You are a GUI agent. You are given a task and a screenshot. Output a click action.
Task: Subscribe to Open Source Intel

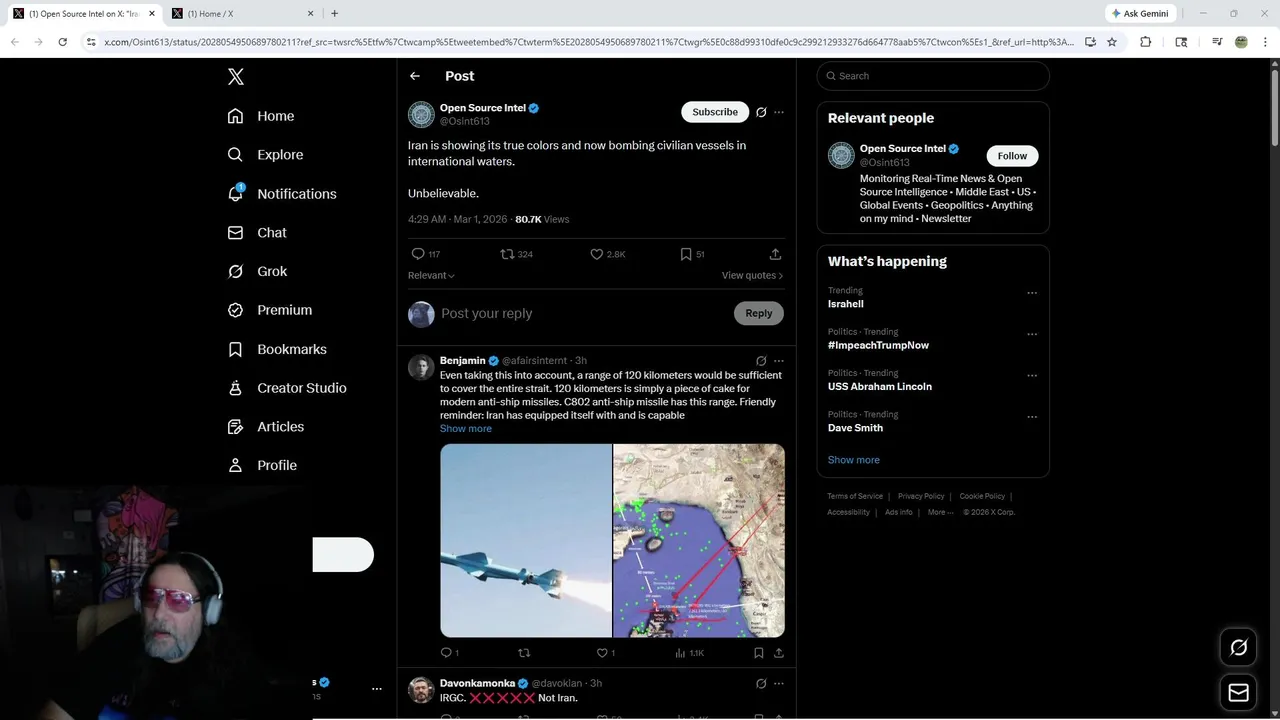[715, 112]
